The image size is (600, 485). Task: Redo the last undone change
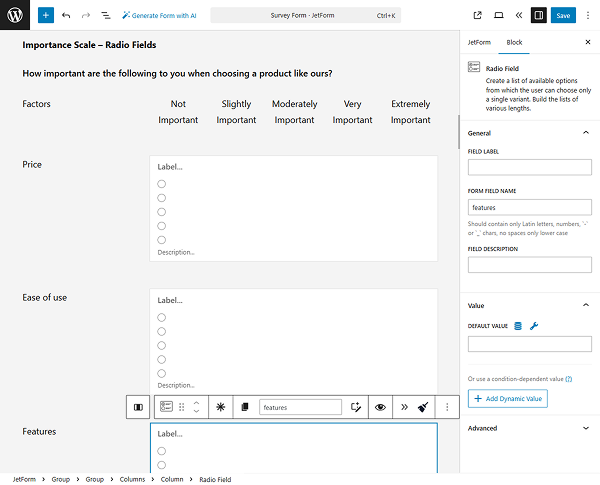[x=86, y=15]
